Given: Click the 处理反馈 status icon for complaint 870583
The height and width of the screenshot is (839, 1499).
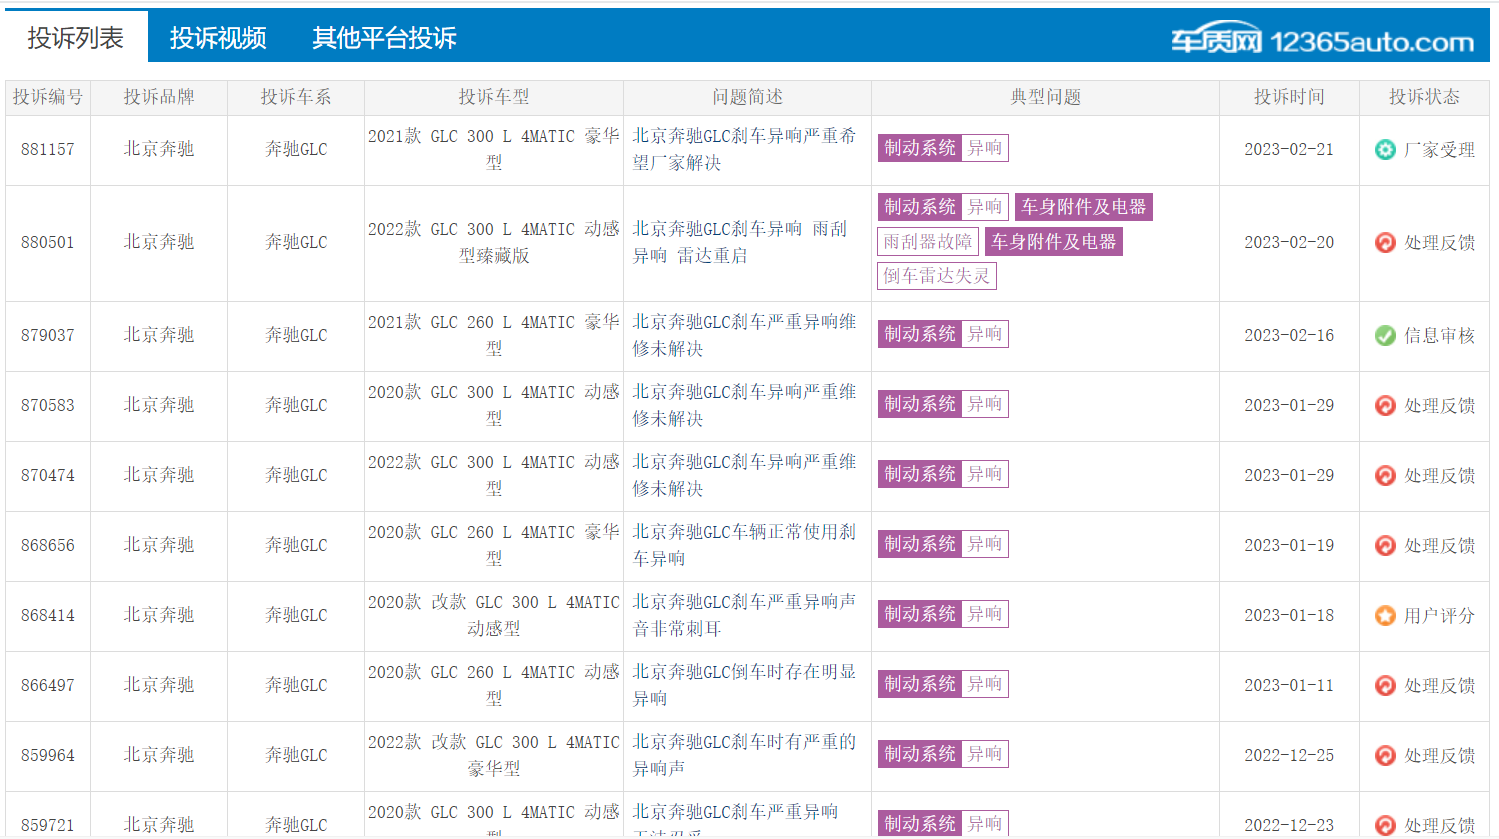Looking at the screenshot, I should point(1385,406).
